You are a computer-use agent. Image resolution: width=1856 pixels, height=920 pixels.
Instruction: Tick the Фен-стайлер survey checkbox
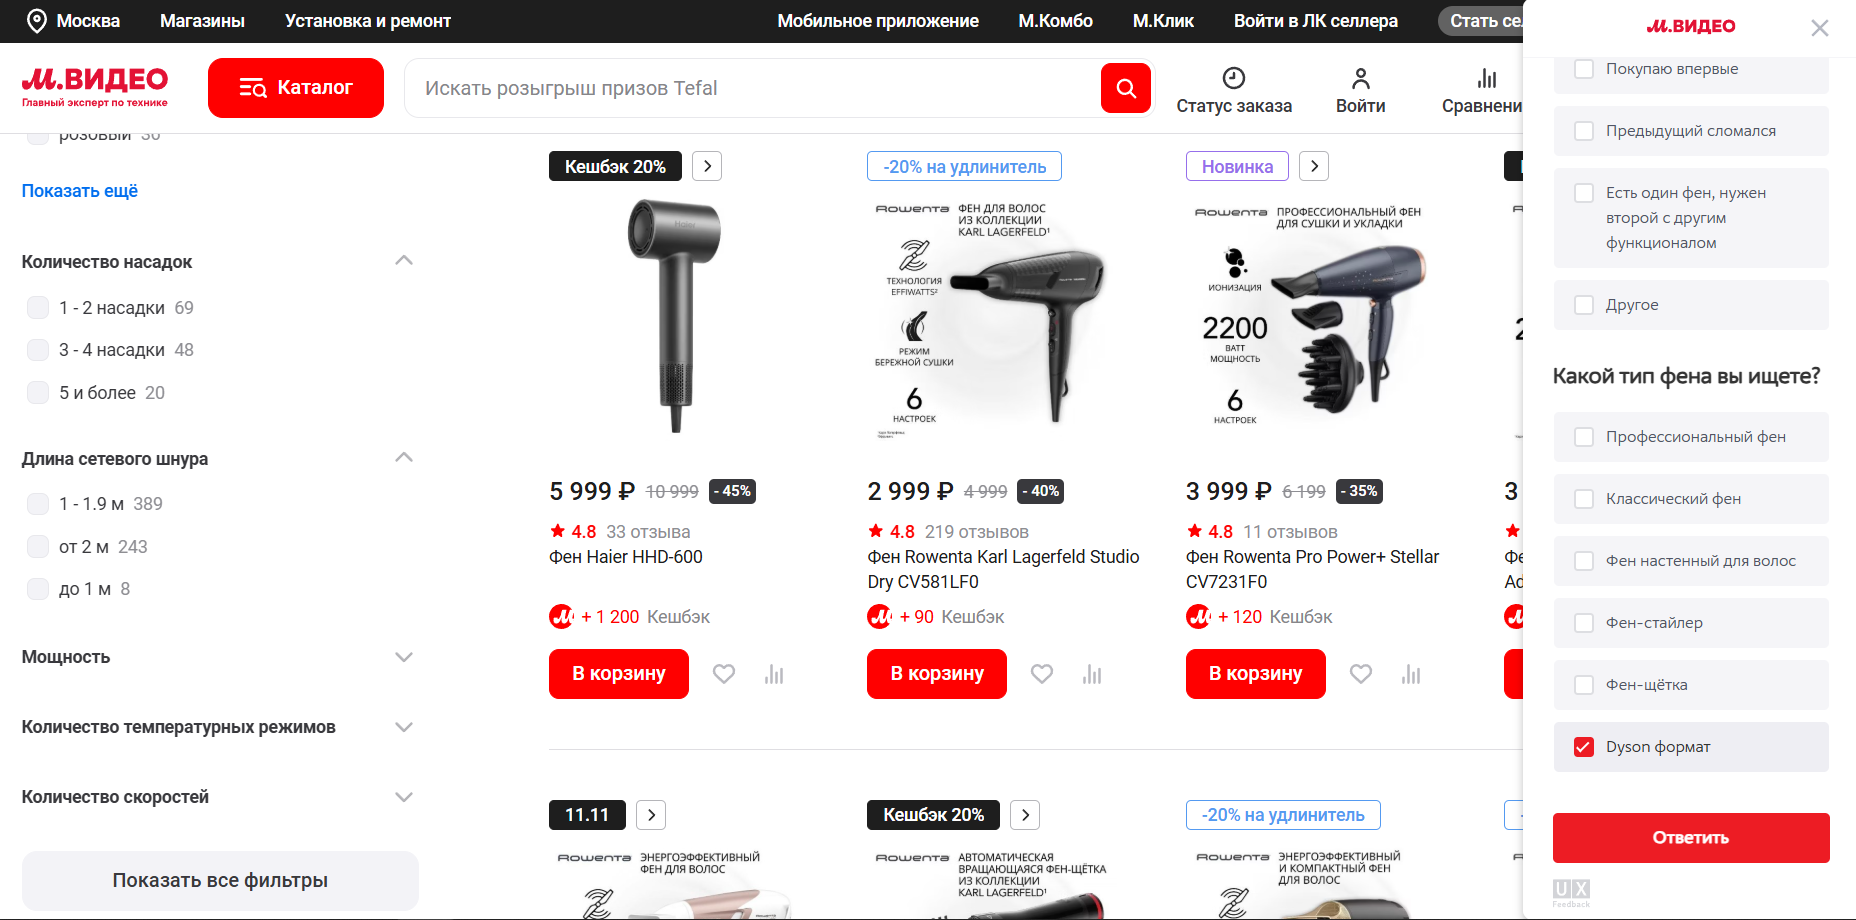(1584, 623)
